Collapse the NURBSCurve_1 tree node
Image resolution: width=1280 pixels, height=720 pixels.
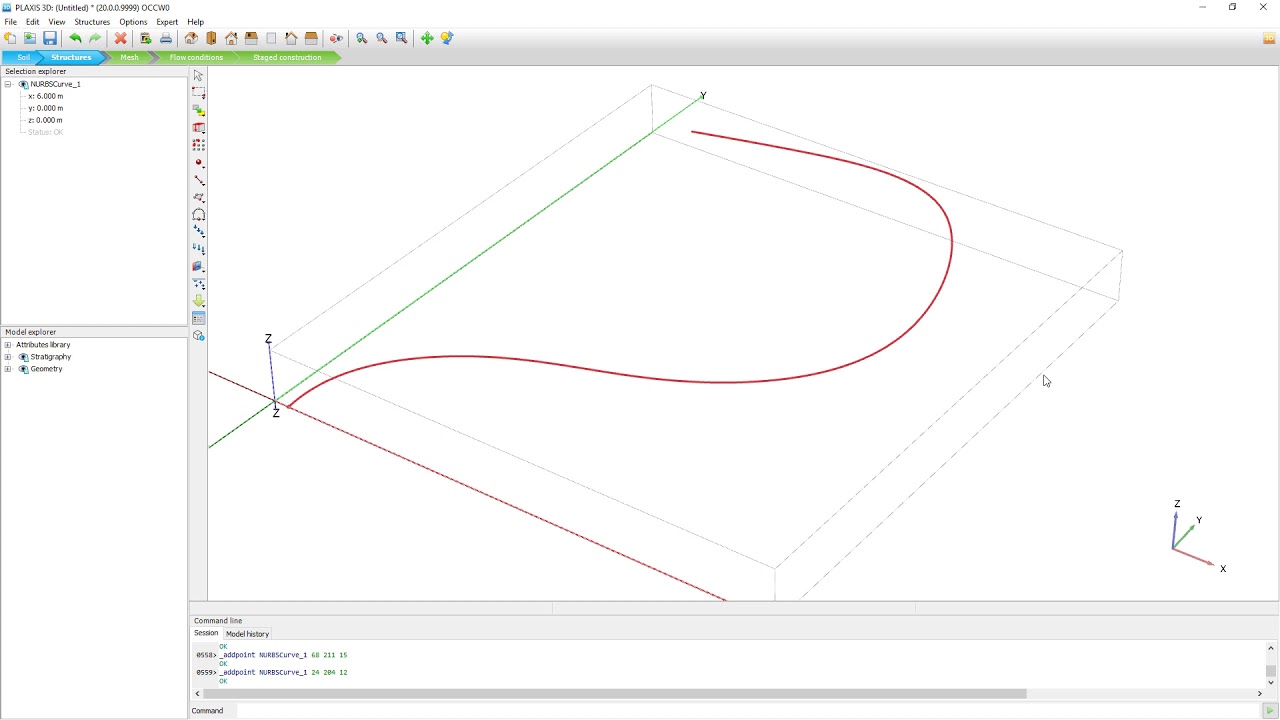point(8,84)
